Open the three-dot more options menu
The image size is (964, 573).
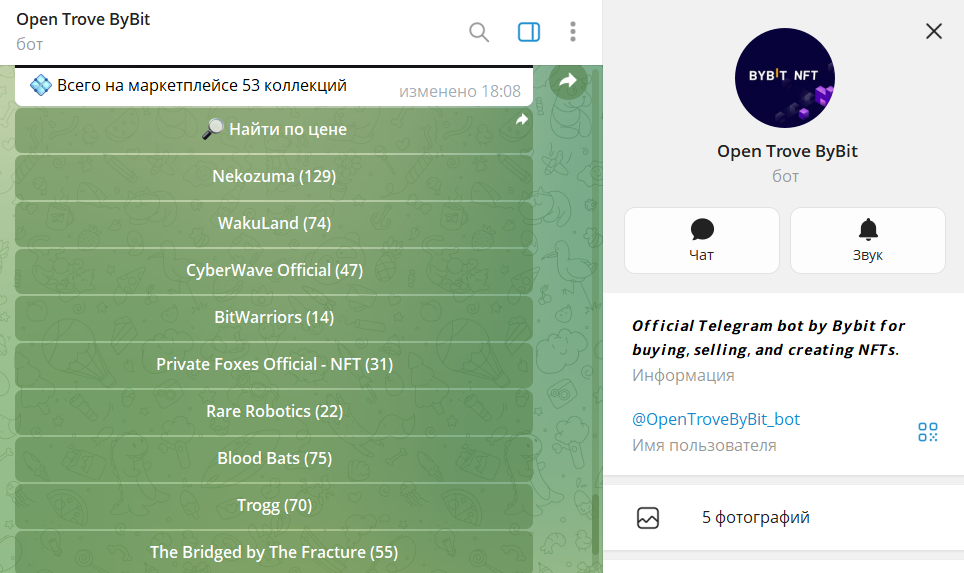pyautogui.click(x=572, y=32)
